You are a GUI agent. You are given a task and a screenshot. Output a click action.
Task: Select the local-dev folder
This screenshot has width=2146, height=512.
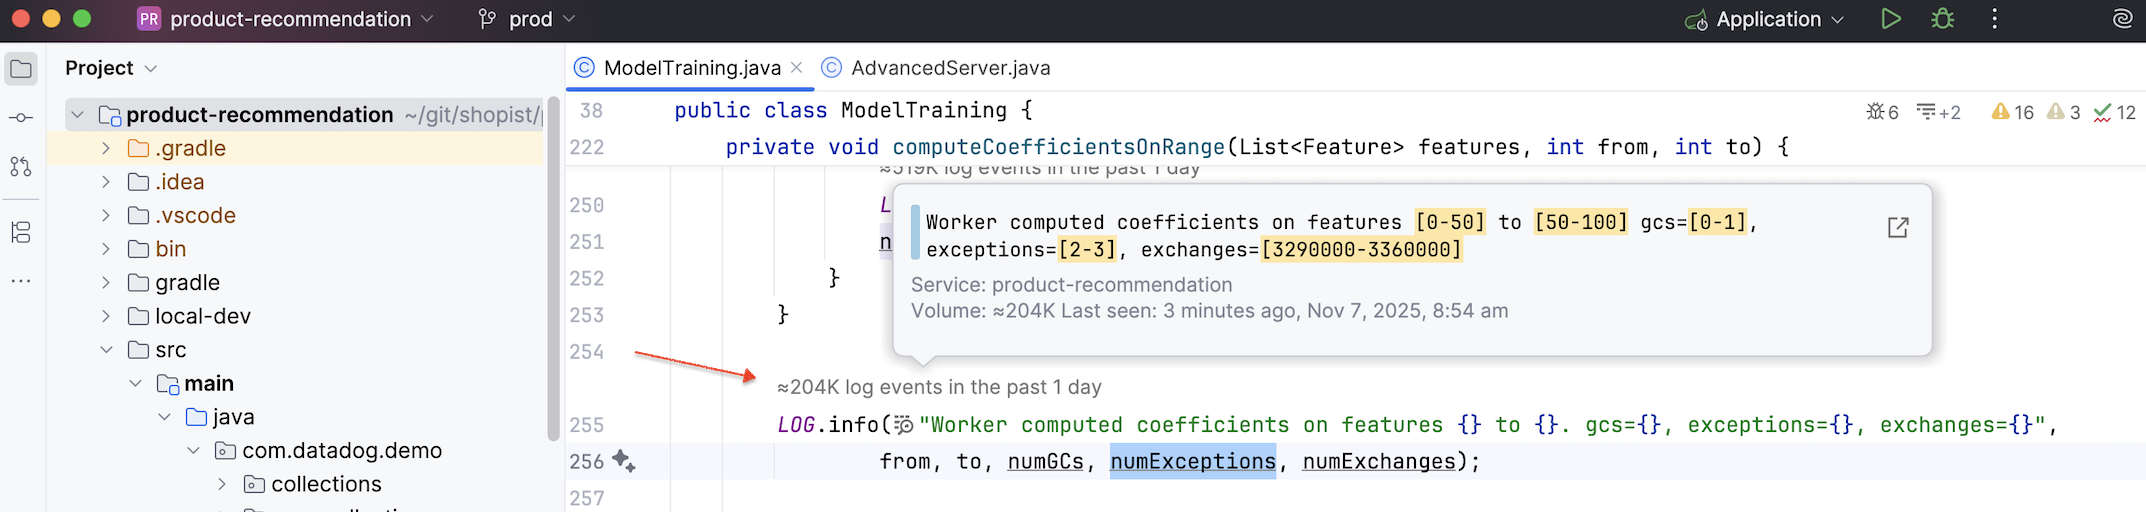pyautogui.click(x=202, y=316)
